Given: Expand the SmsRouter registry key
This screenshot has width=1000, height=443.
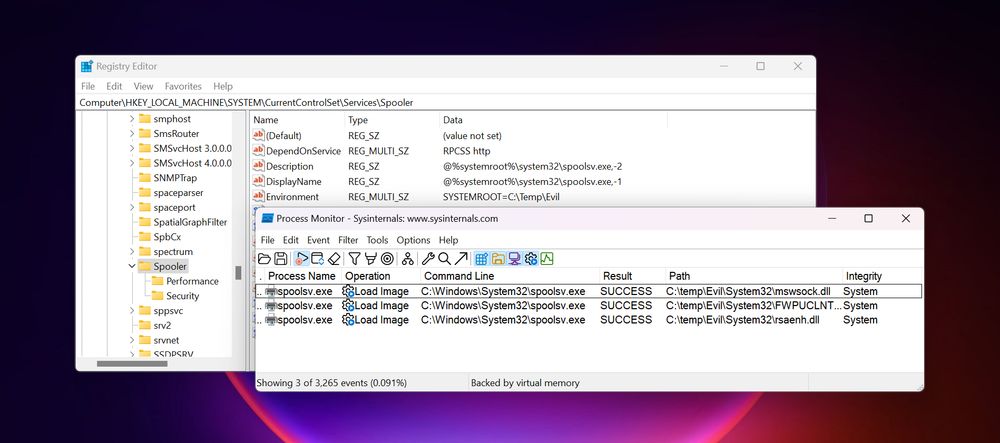Looking at the screenshot, I should click(132, 134).
